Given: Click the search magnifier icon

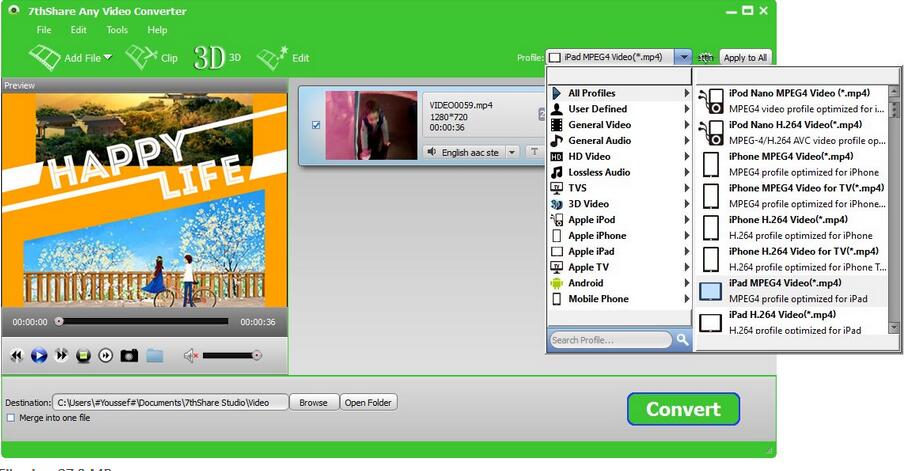Looking at the screenshot, I should click(x=682, y=340).
